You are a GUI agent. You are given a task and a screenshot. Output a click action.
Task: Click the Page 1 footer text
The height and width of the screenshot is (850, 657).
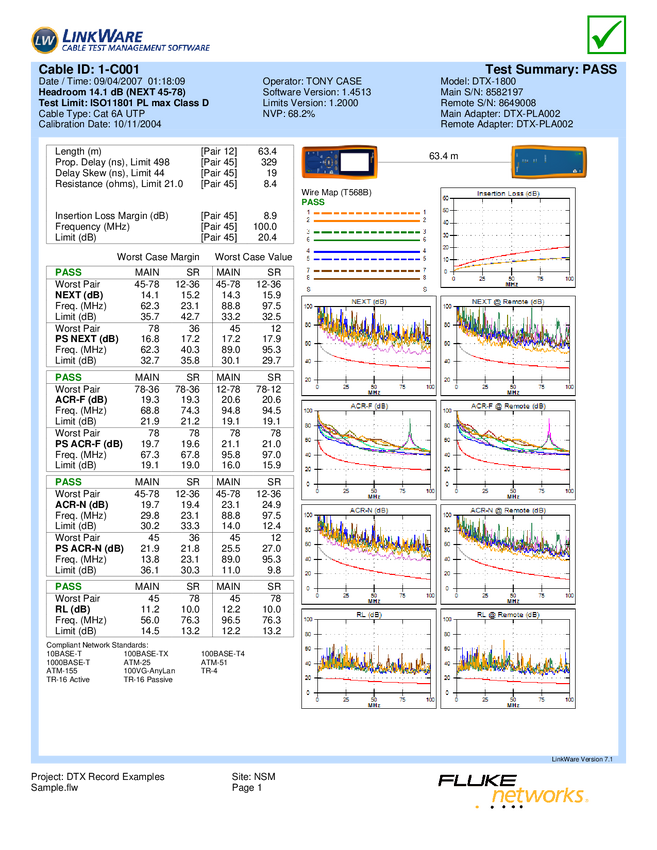[247, 788]
